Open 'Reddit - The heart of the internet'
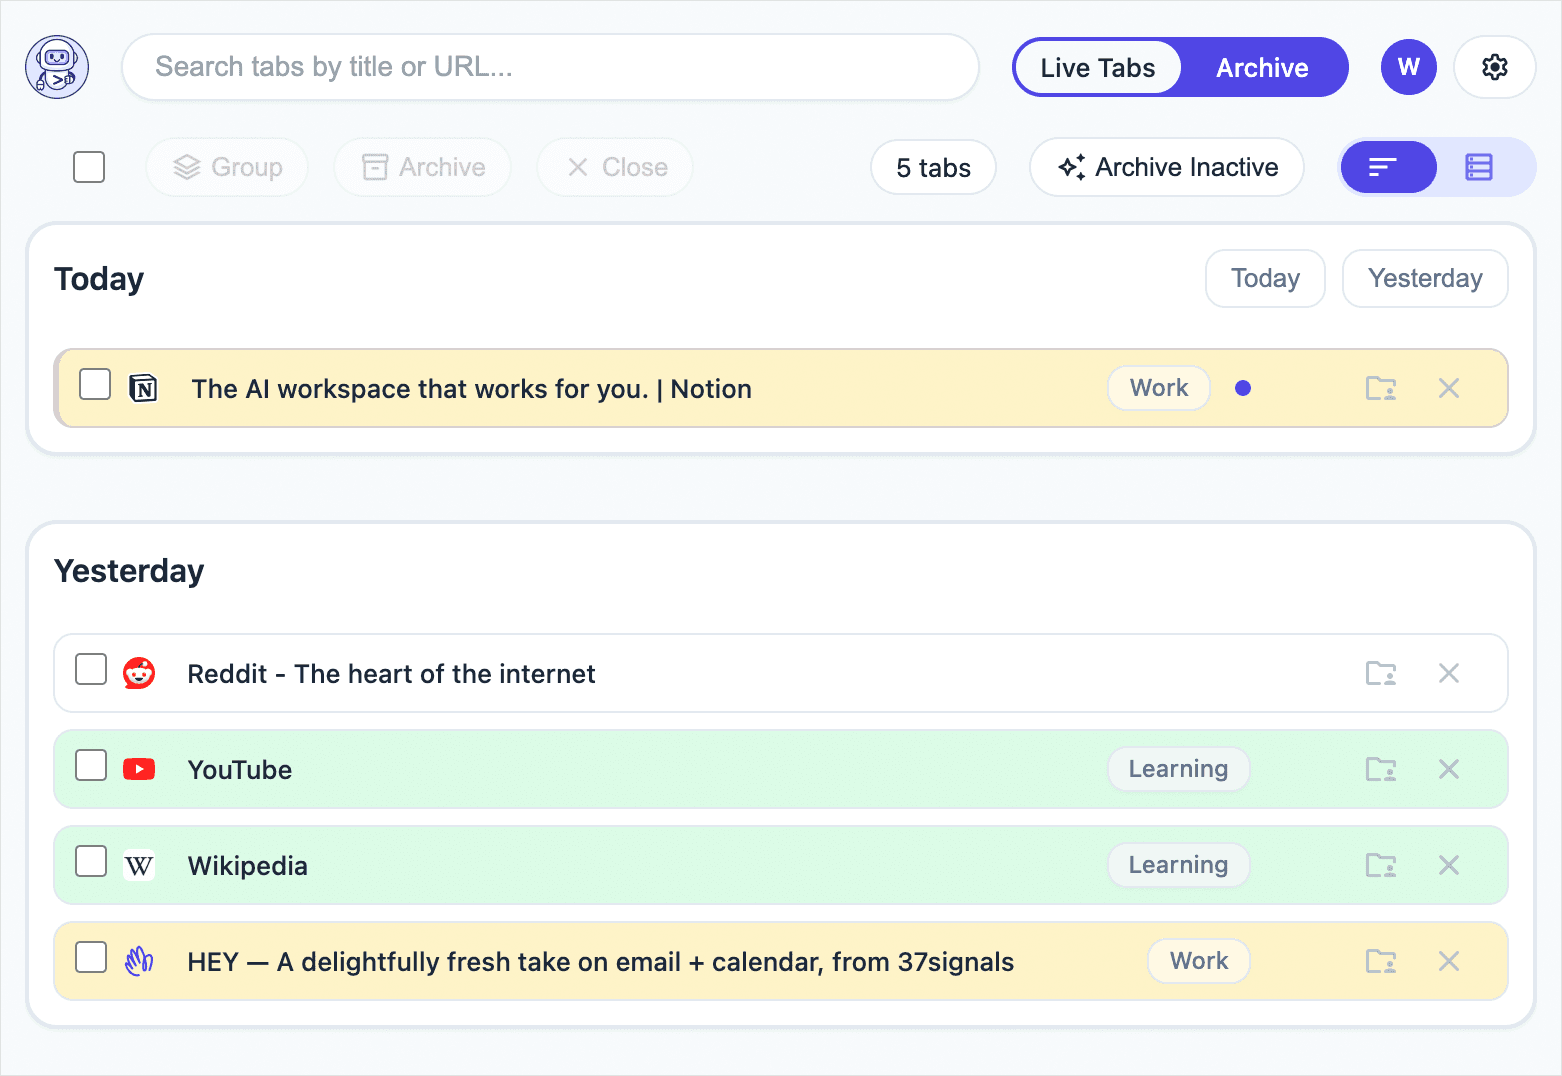1562x1076 pixels. (391, 674)
